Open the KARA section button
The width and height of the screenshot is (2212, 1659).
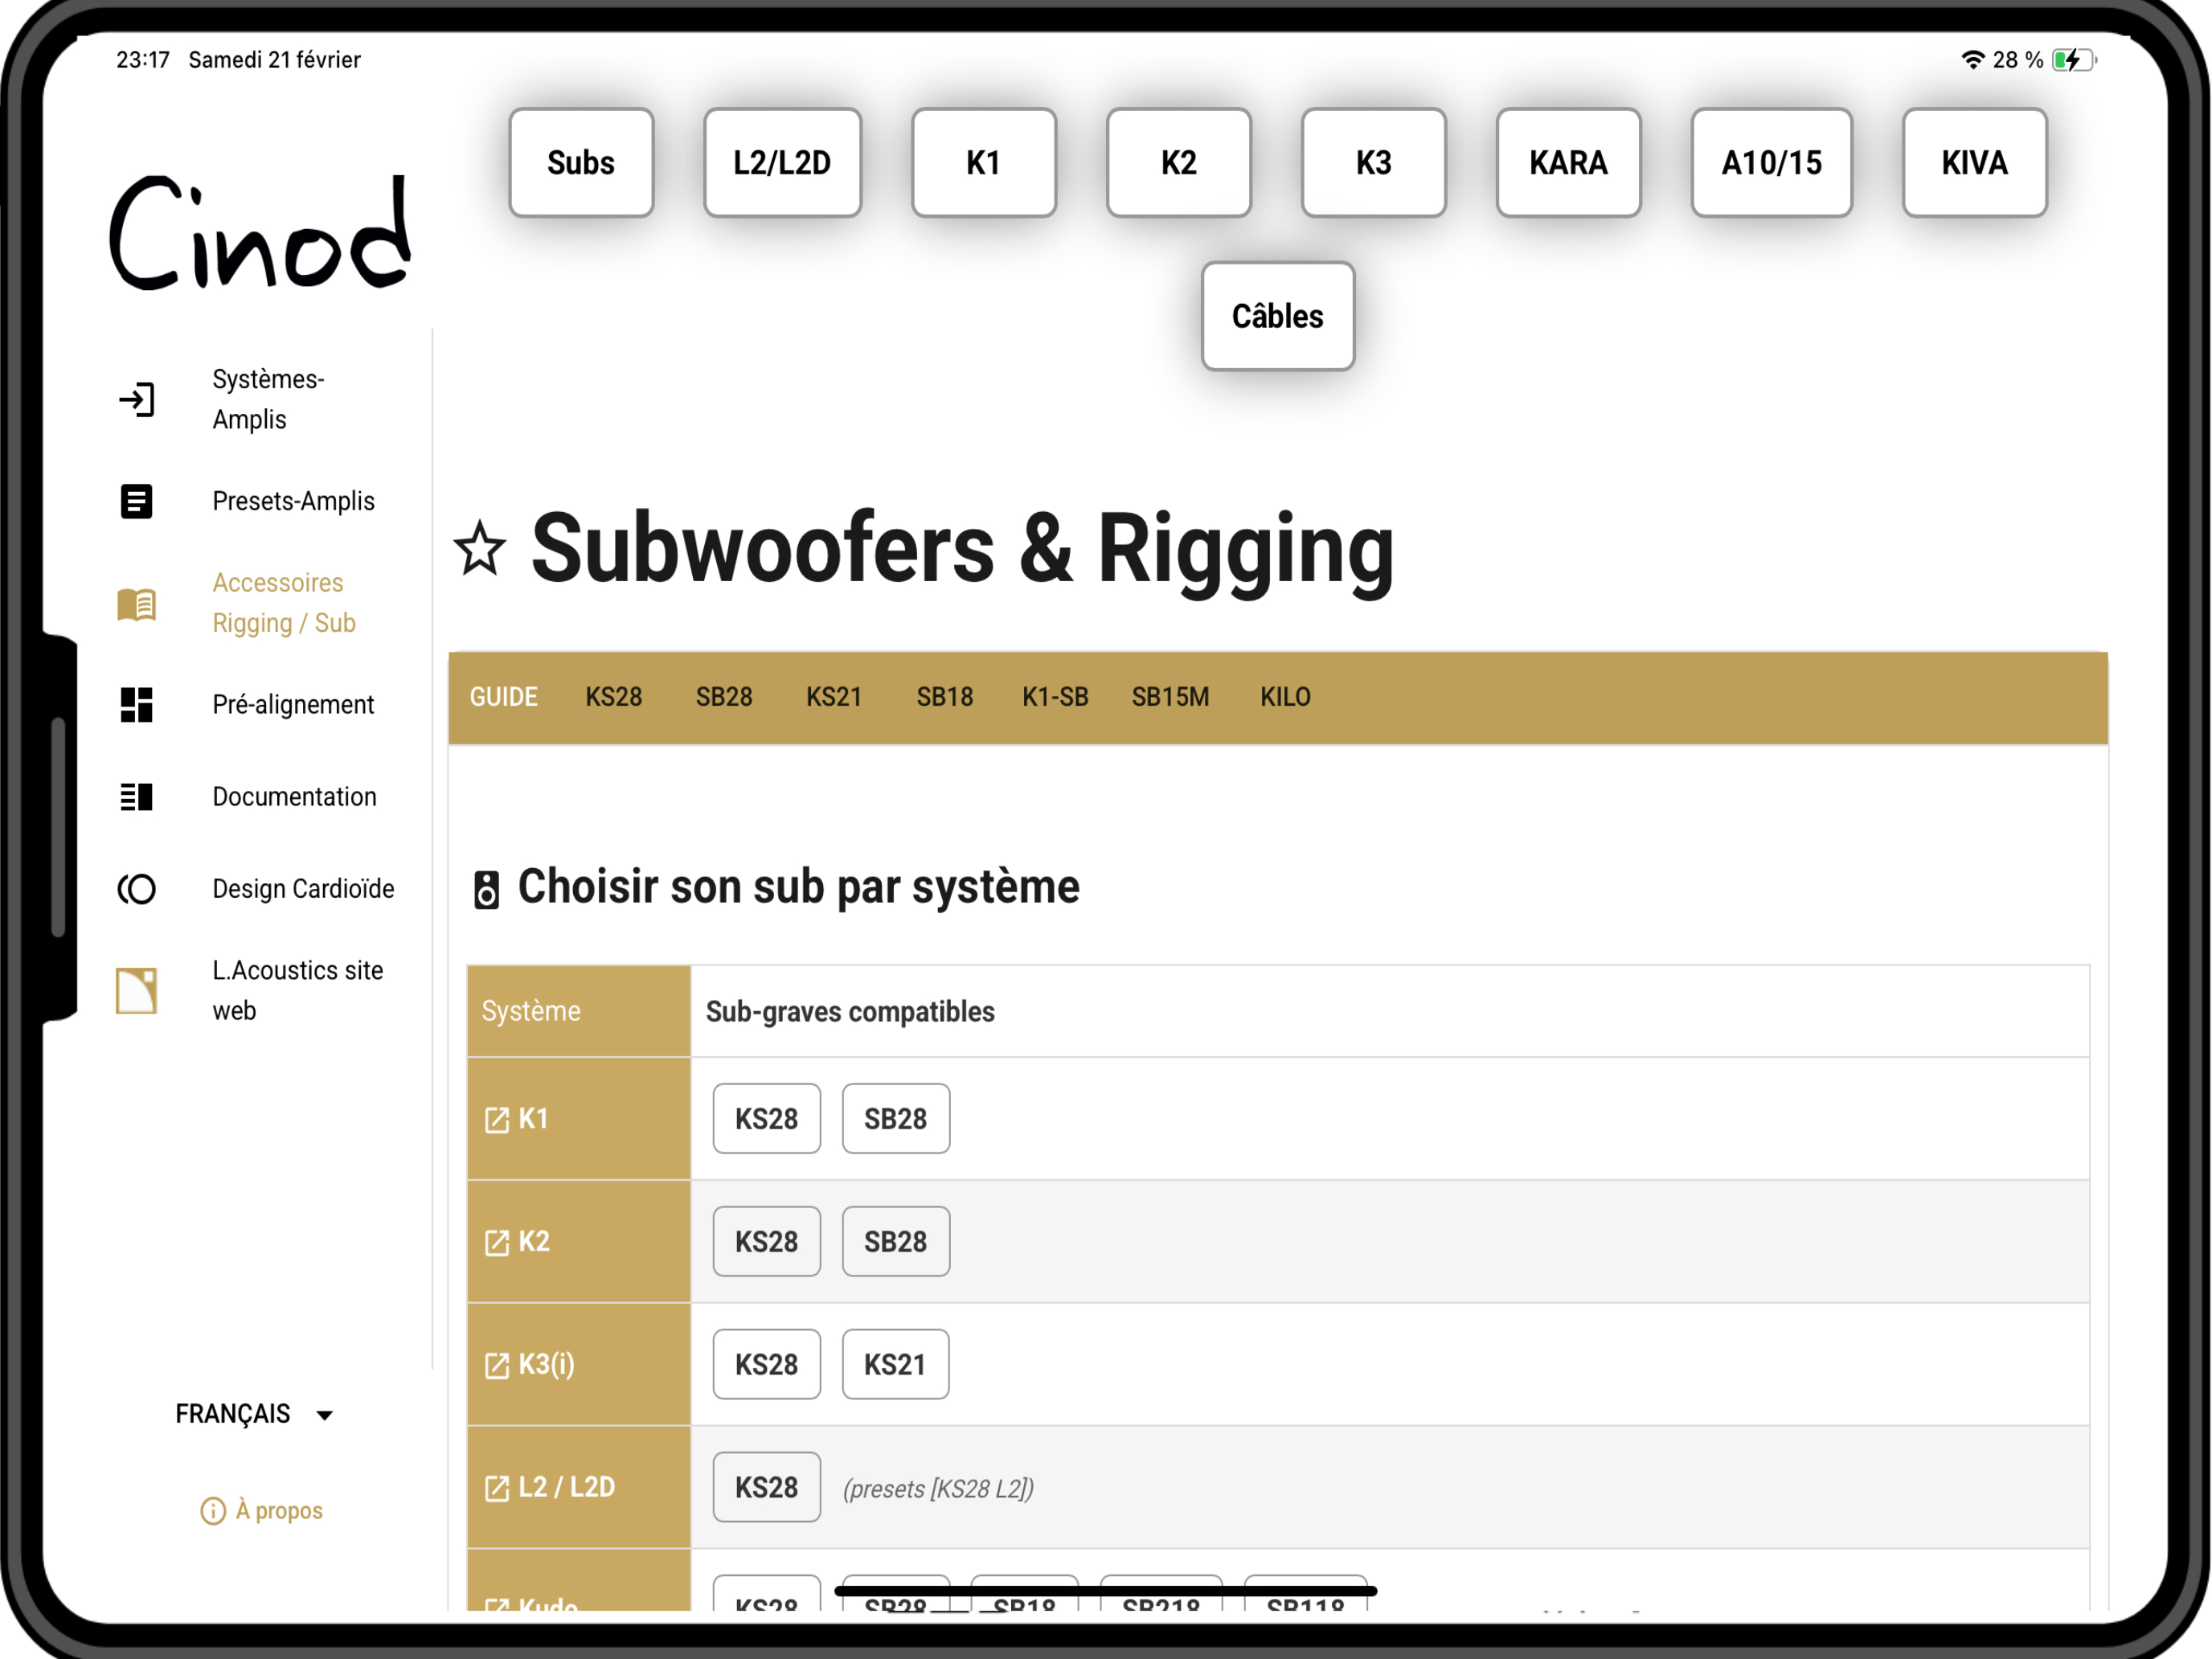[1569, 163]
